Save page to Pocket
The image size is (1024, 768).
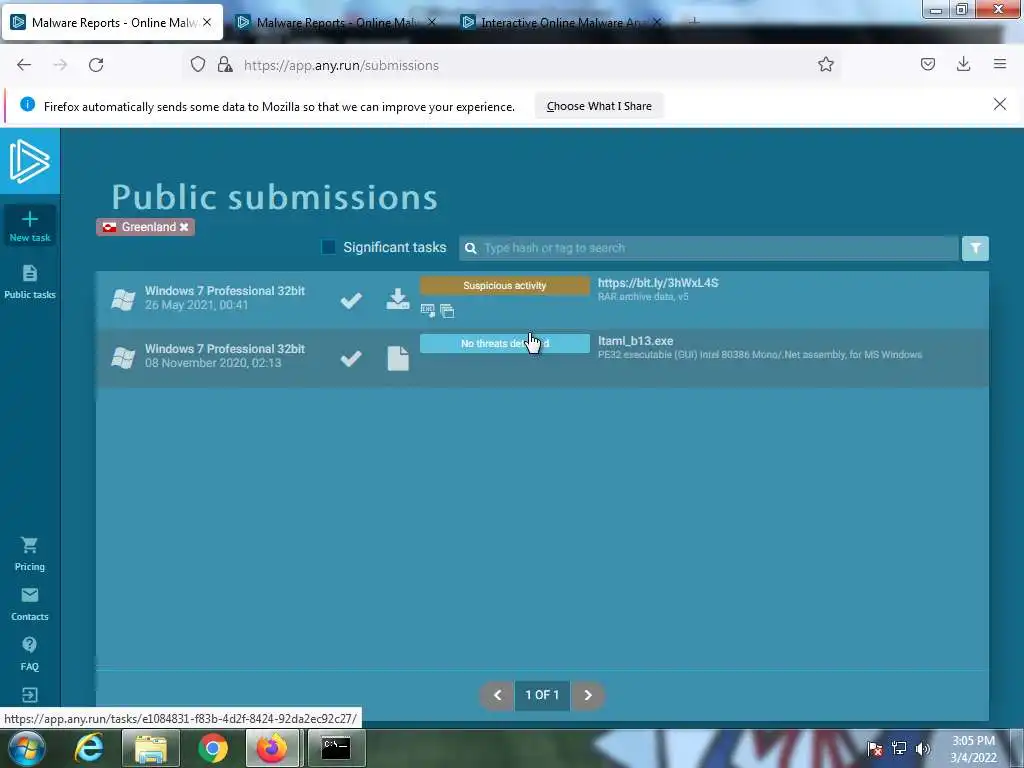pos(927,64)
